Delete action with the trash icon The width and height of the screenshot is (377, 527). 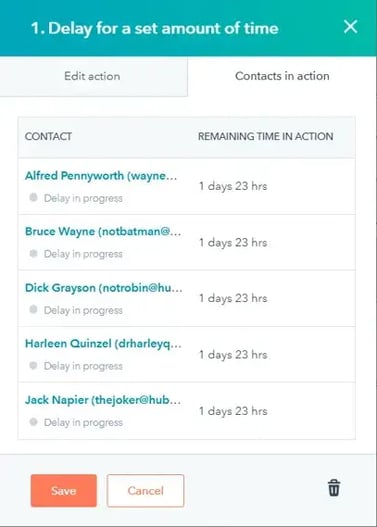point(334,488)
